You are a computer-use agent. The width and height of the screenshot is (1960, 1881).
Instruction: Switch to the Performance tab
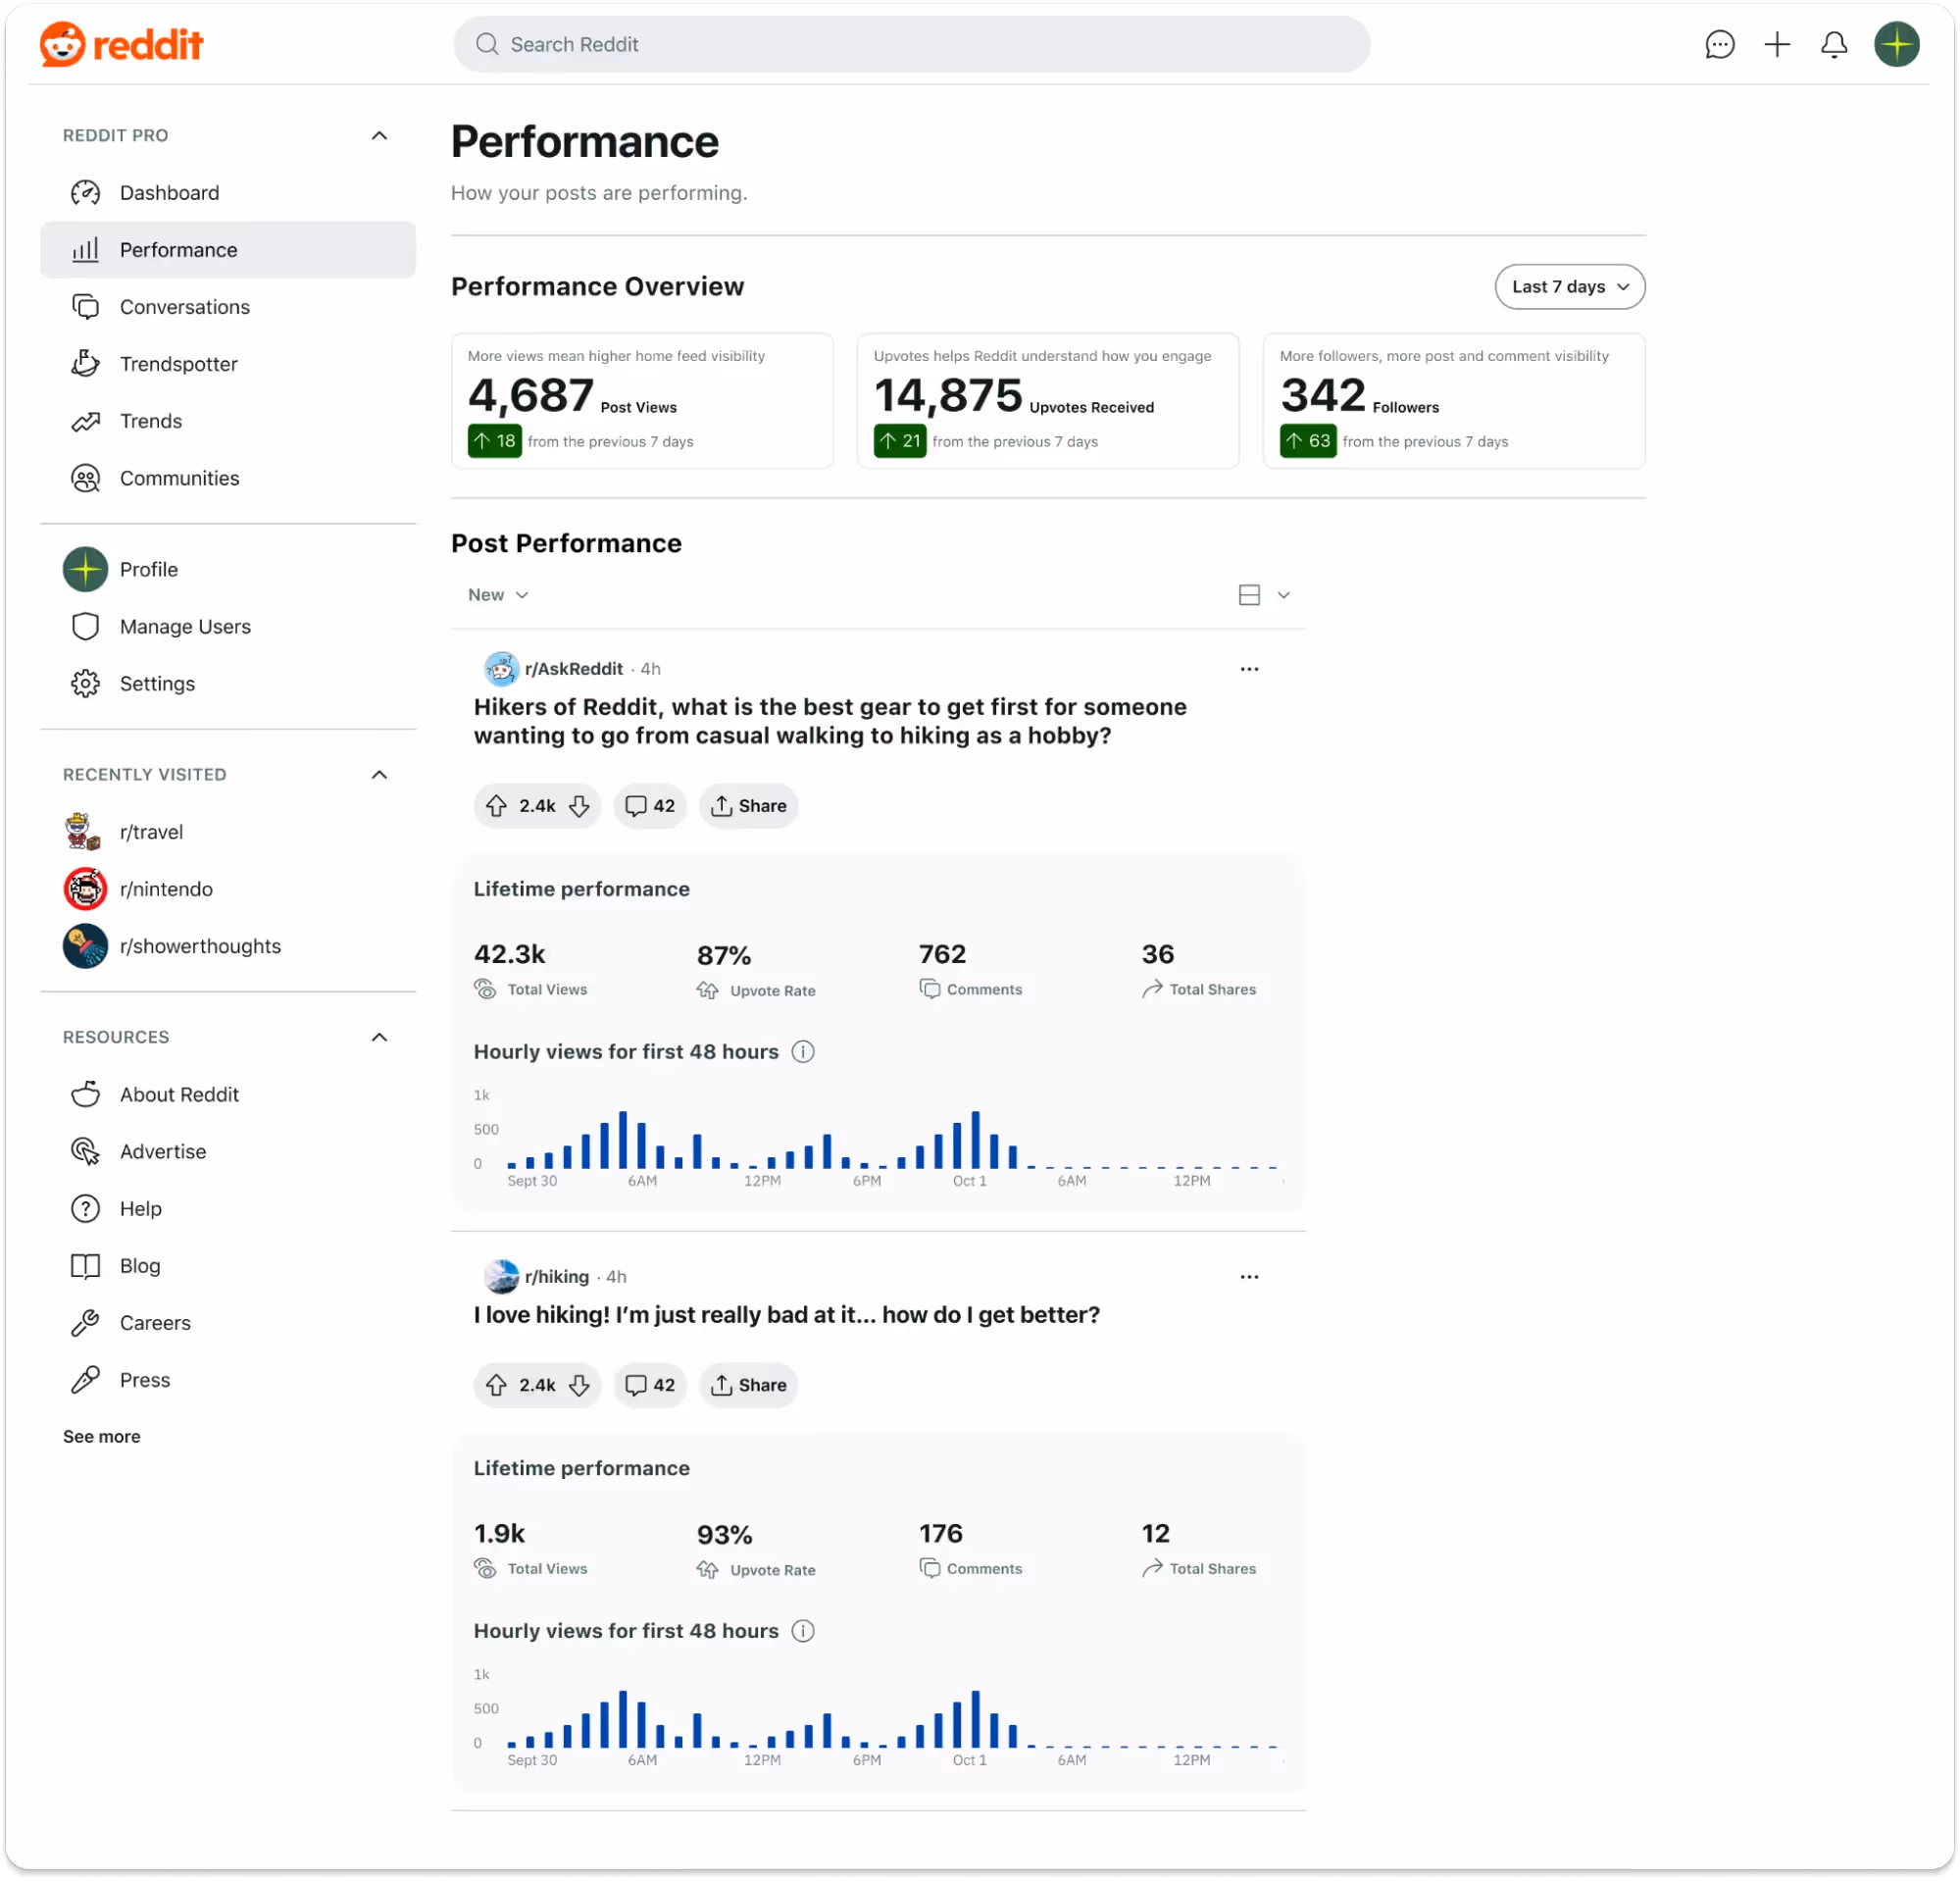(178, 249)
